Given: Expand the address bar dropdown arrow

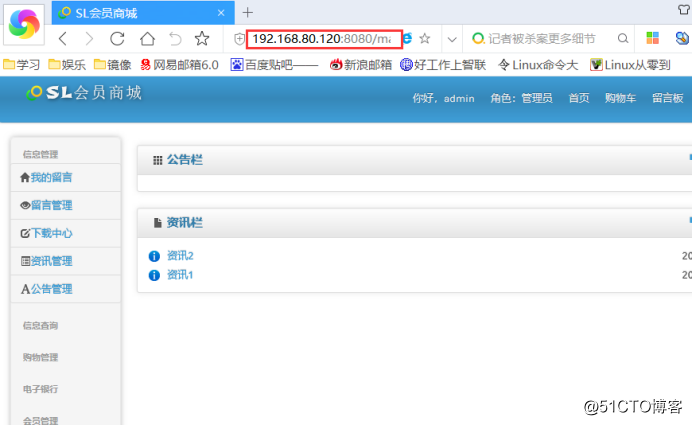Looking at the screenshot, I should [x=452, y=39].
